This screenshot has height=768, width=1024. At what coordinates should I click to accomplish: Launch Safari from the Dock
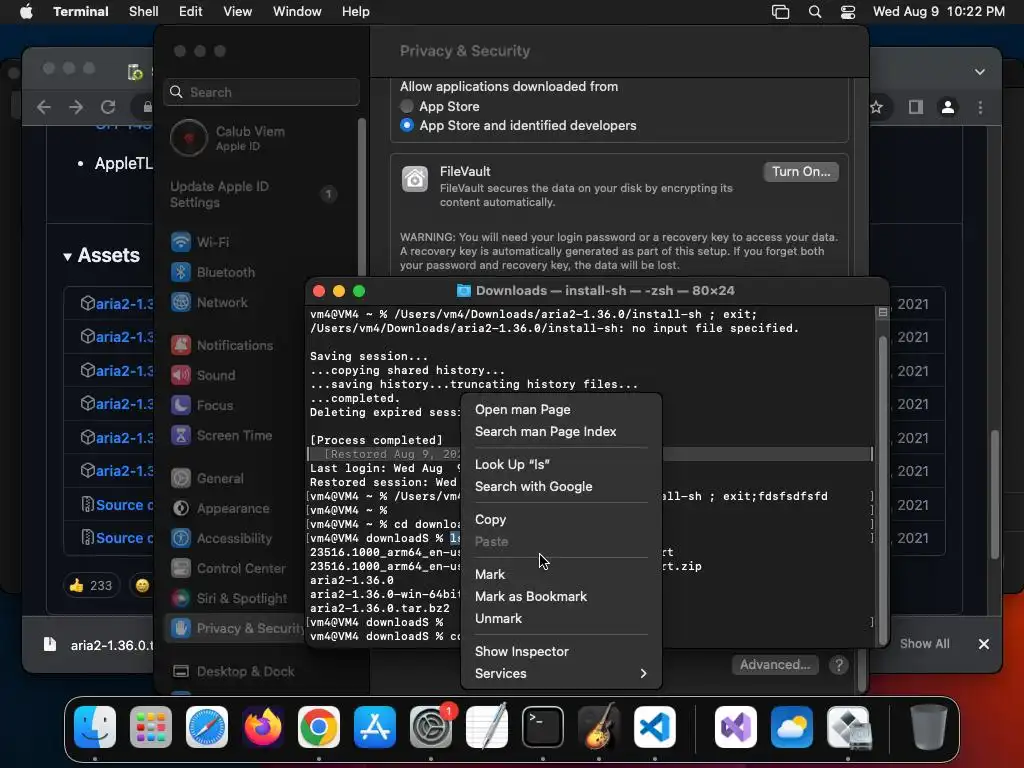coord(207,727)
